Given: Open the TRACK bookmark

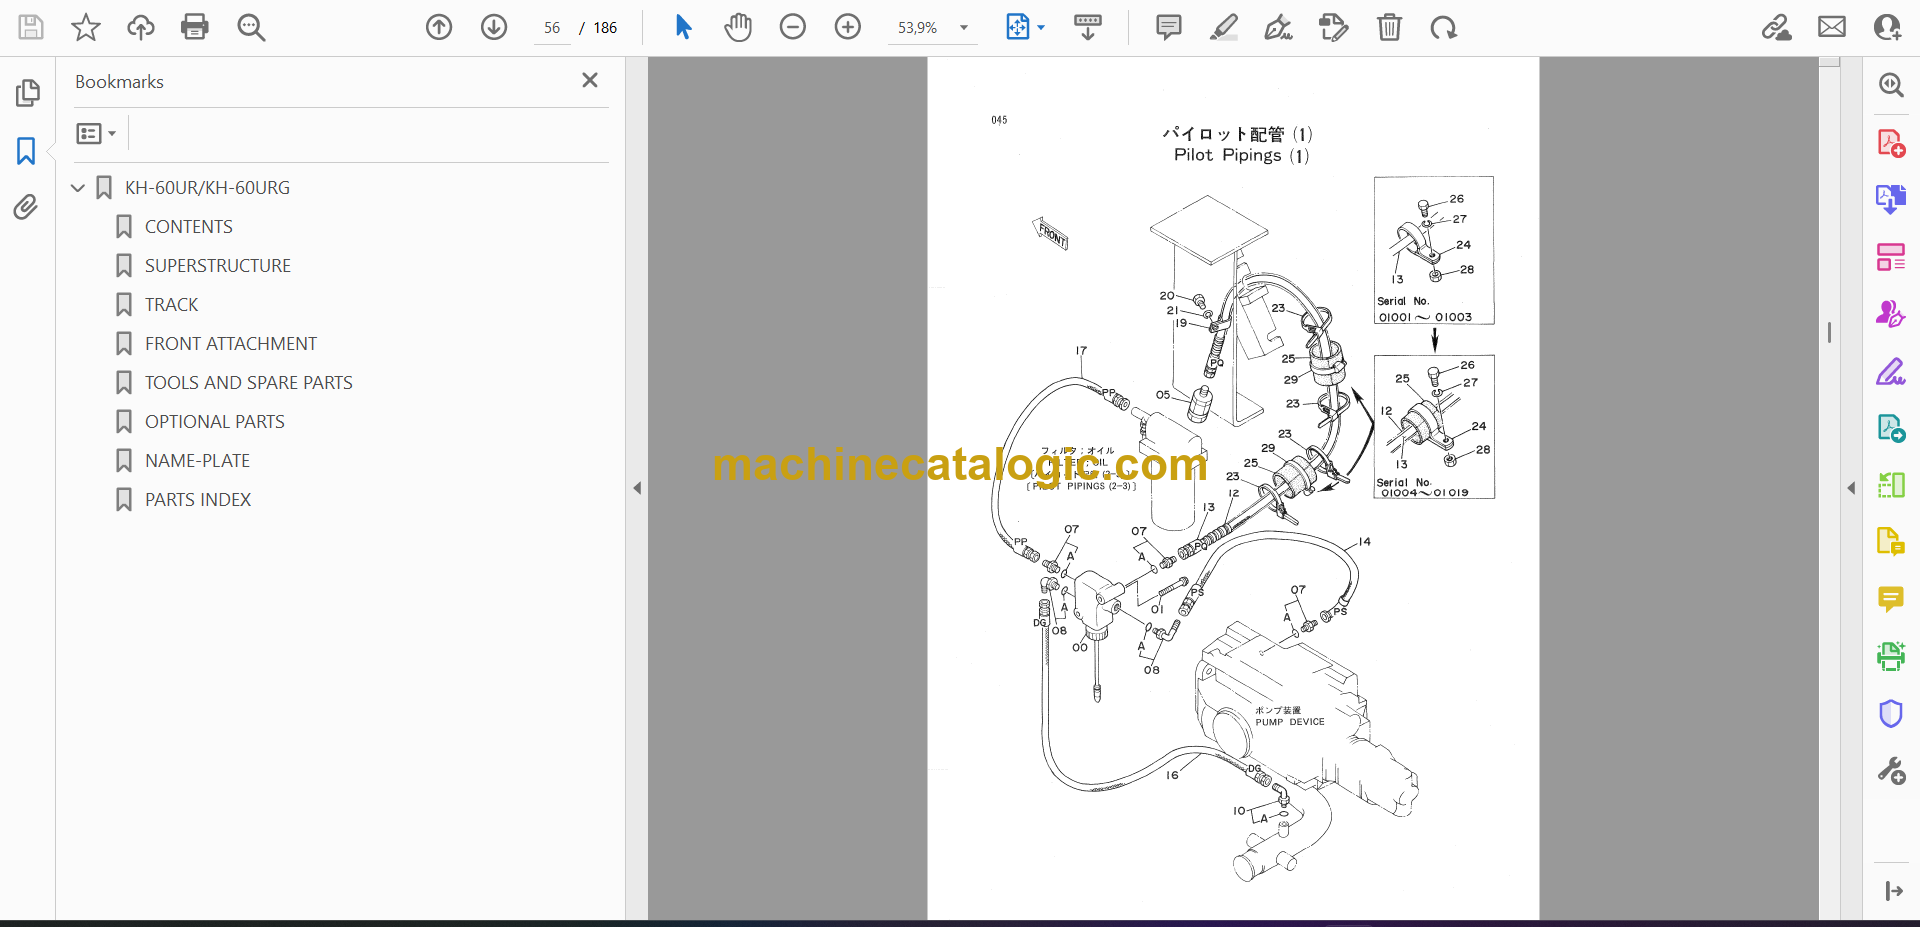Looking at the screenshot, I should [172, 305].
